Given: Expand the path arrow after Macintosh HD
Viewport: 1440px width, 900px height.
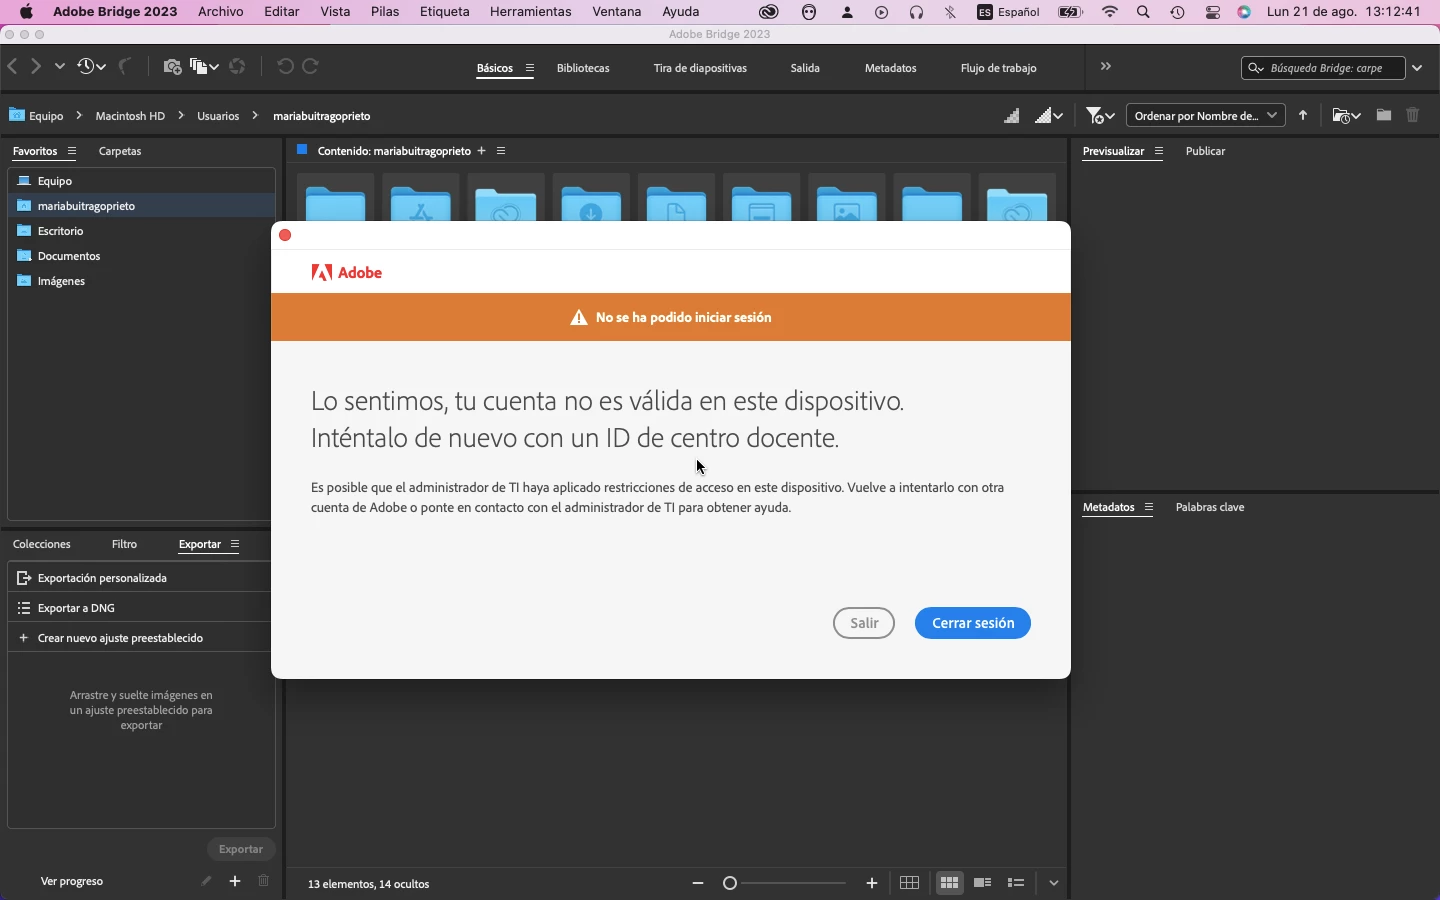Looking at the screenshot, I should 181,116.
